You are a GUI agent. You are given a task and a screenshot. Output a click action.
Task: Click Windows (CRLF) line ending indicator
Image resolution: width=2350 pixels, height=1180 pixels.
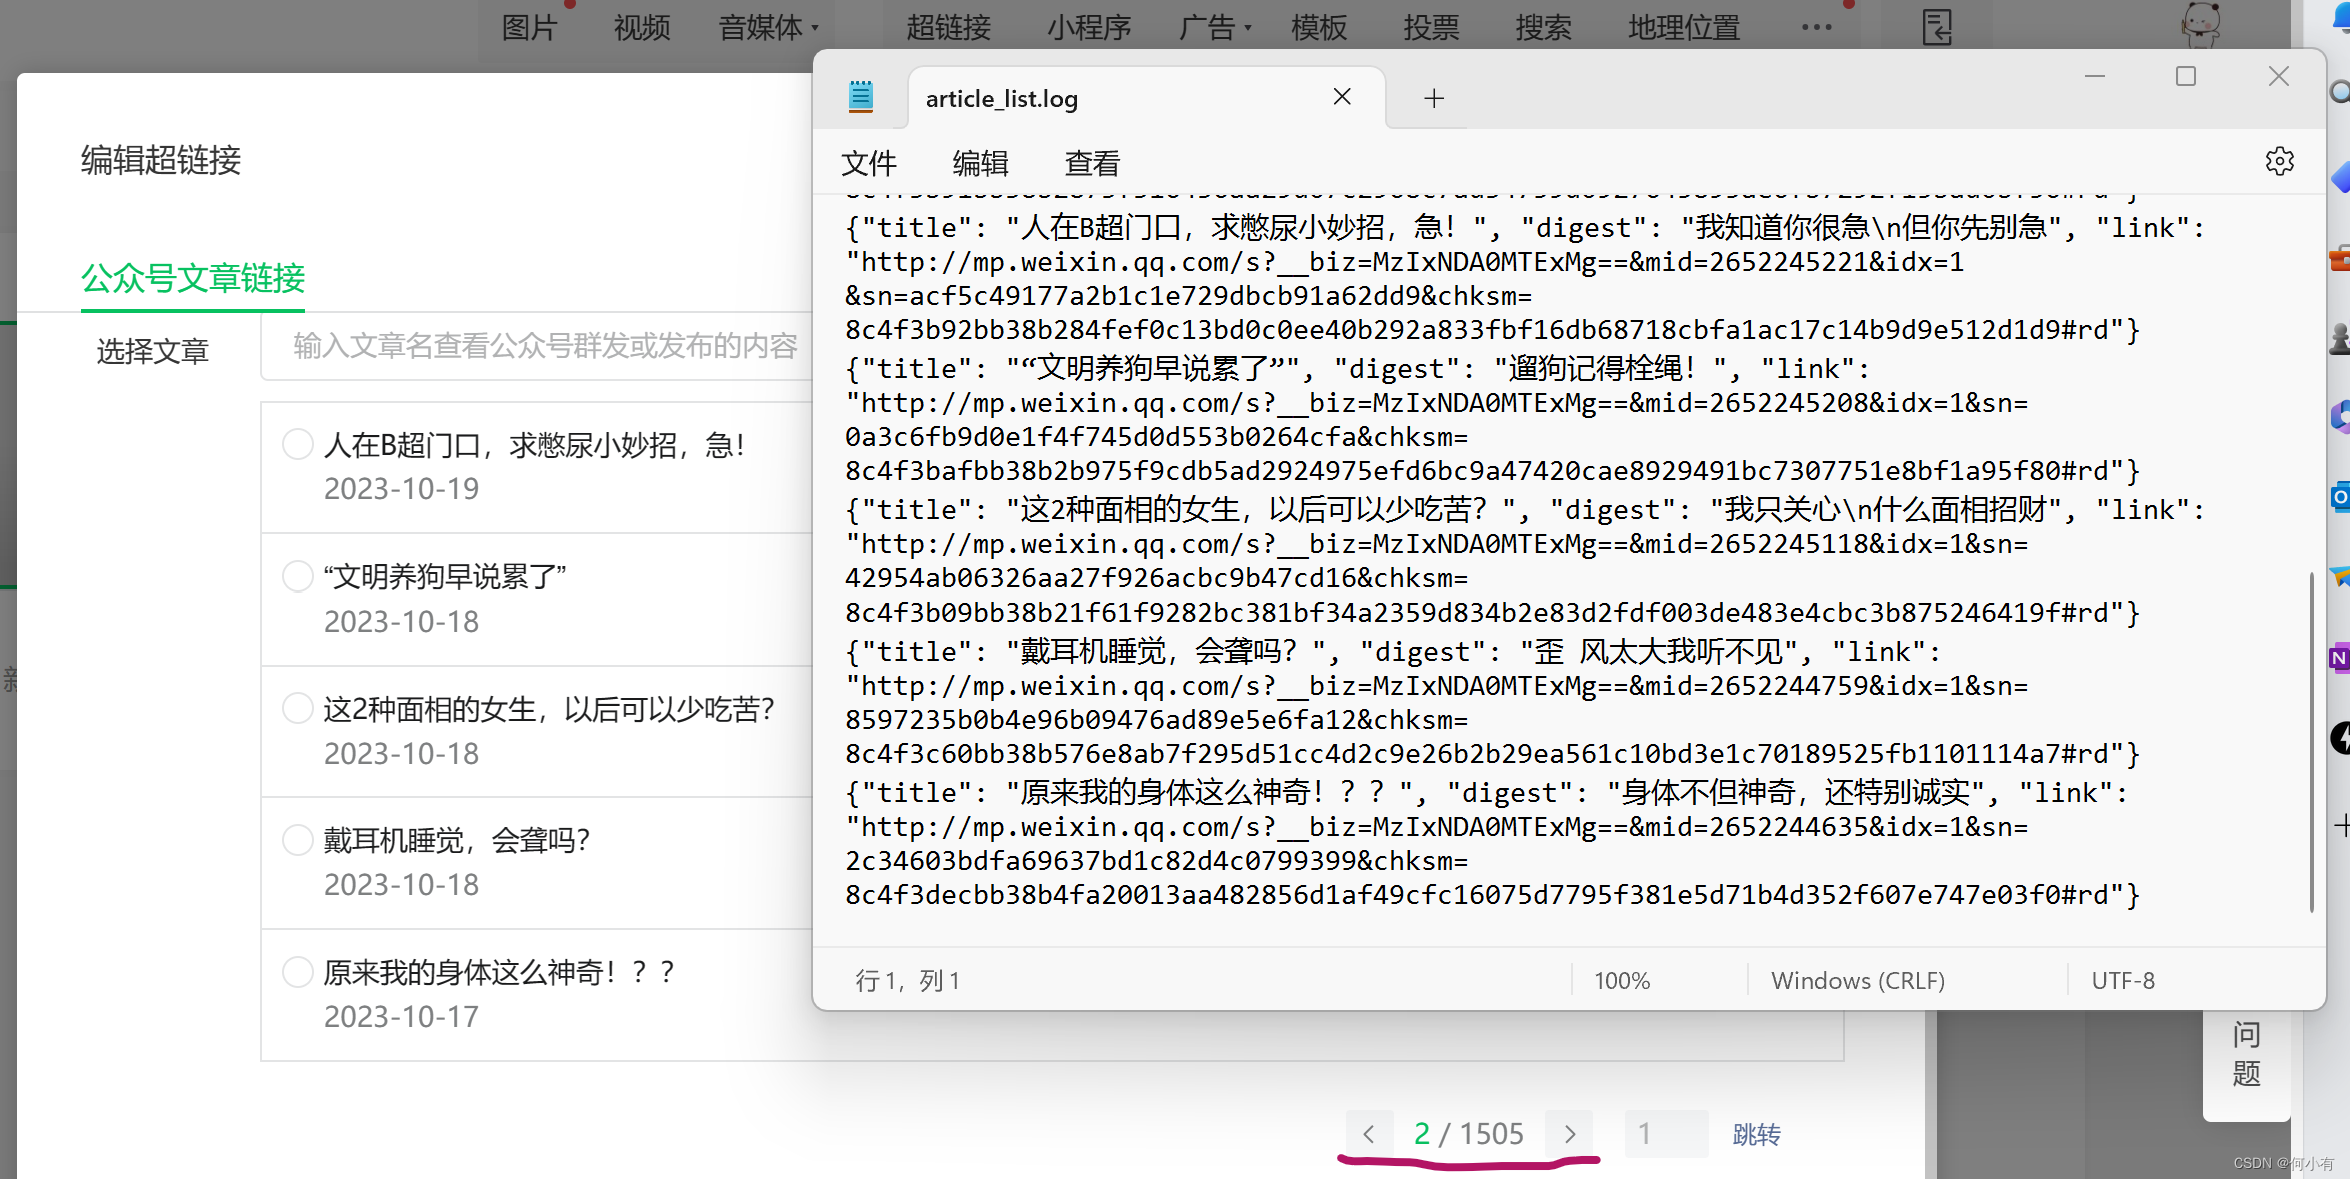coord(1858,980)
